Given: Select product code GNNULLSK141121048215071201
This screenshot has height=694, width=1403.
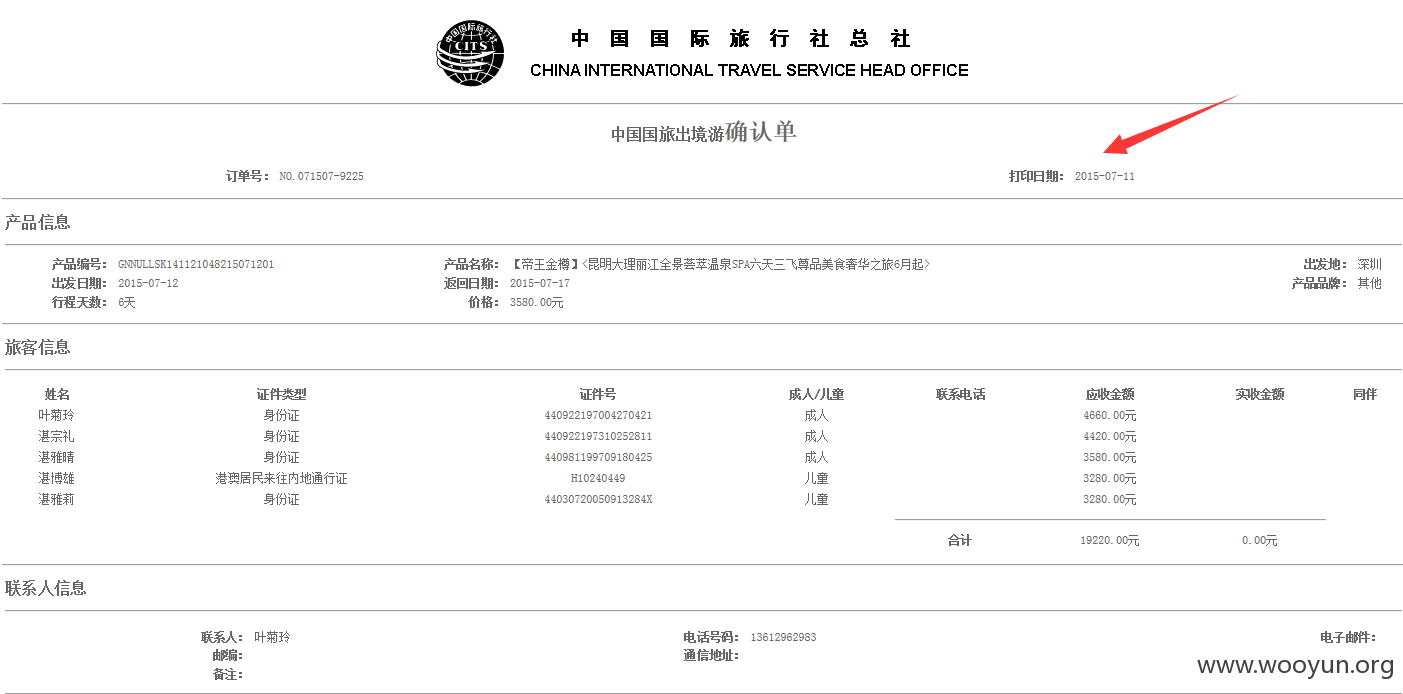Looking at the screenshot, I should [196, 264].
